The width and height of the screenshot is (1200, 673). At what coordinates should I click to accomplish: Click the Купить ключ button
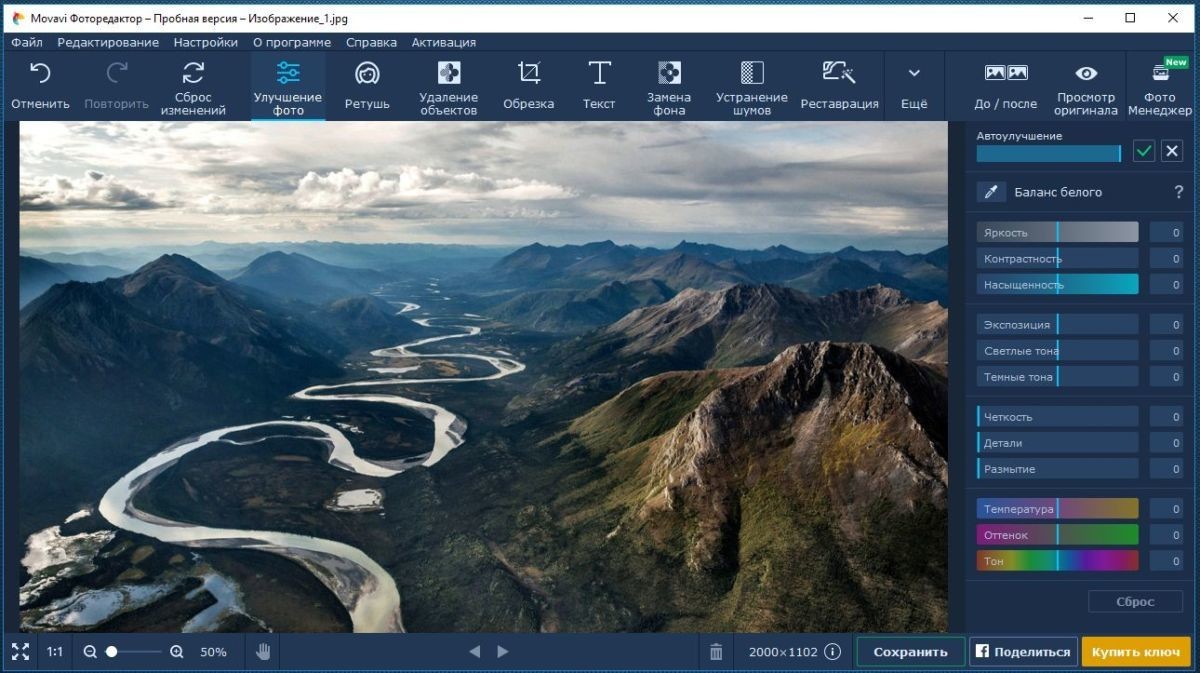1136,651
